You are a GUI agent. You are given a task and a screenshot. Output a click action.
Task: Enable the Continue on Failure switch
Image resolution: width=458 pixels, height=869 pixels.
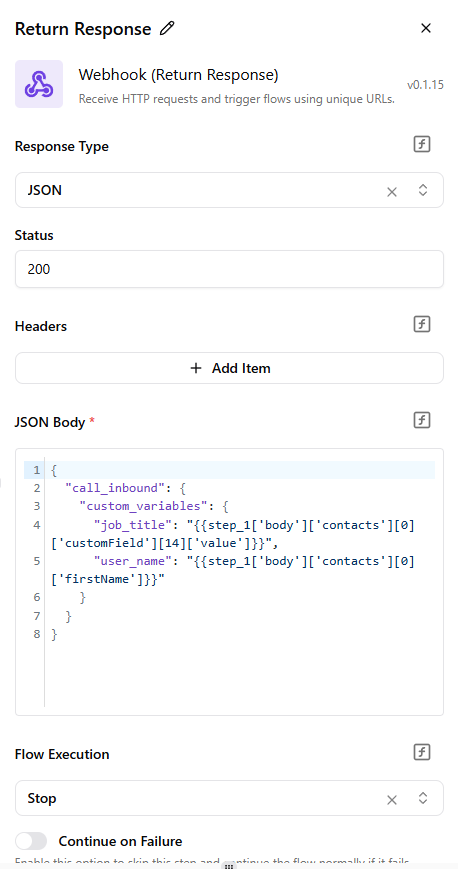(31, 841)
